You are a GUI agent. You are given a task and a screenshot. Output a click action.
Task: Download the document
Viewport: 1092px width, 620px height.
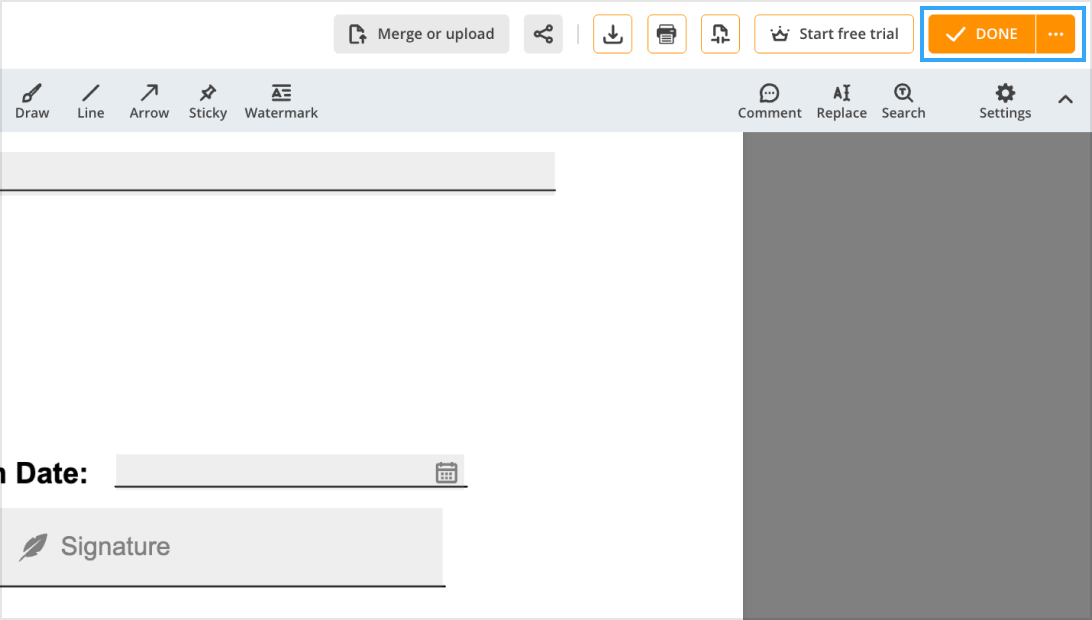coord(612,33)
